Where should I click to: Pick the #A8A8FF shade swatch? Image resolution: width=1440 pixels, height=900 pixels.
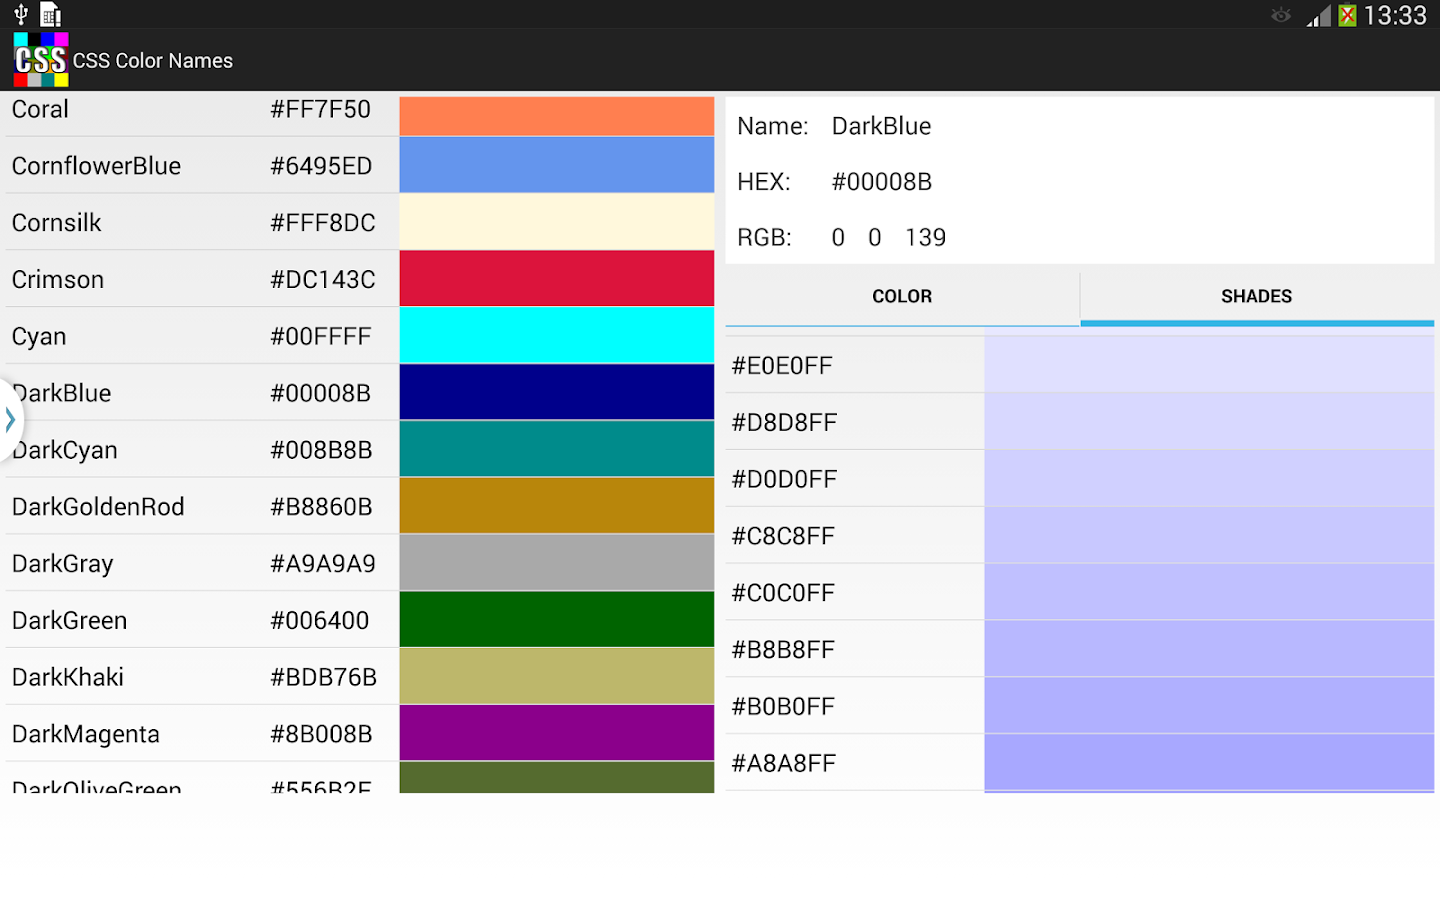pos(1208,763)
